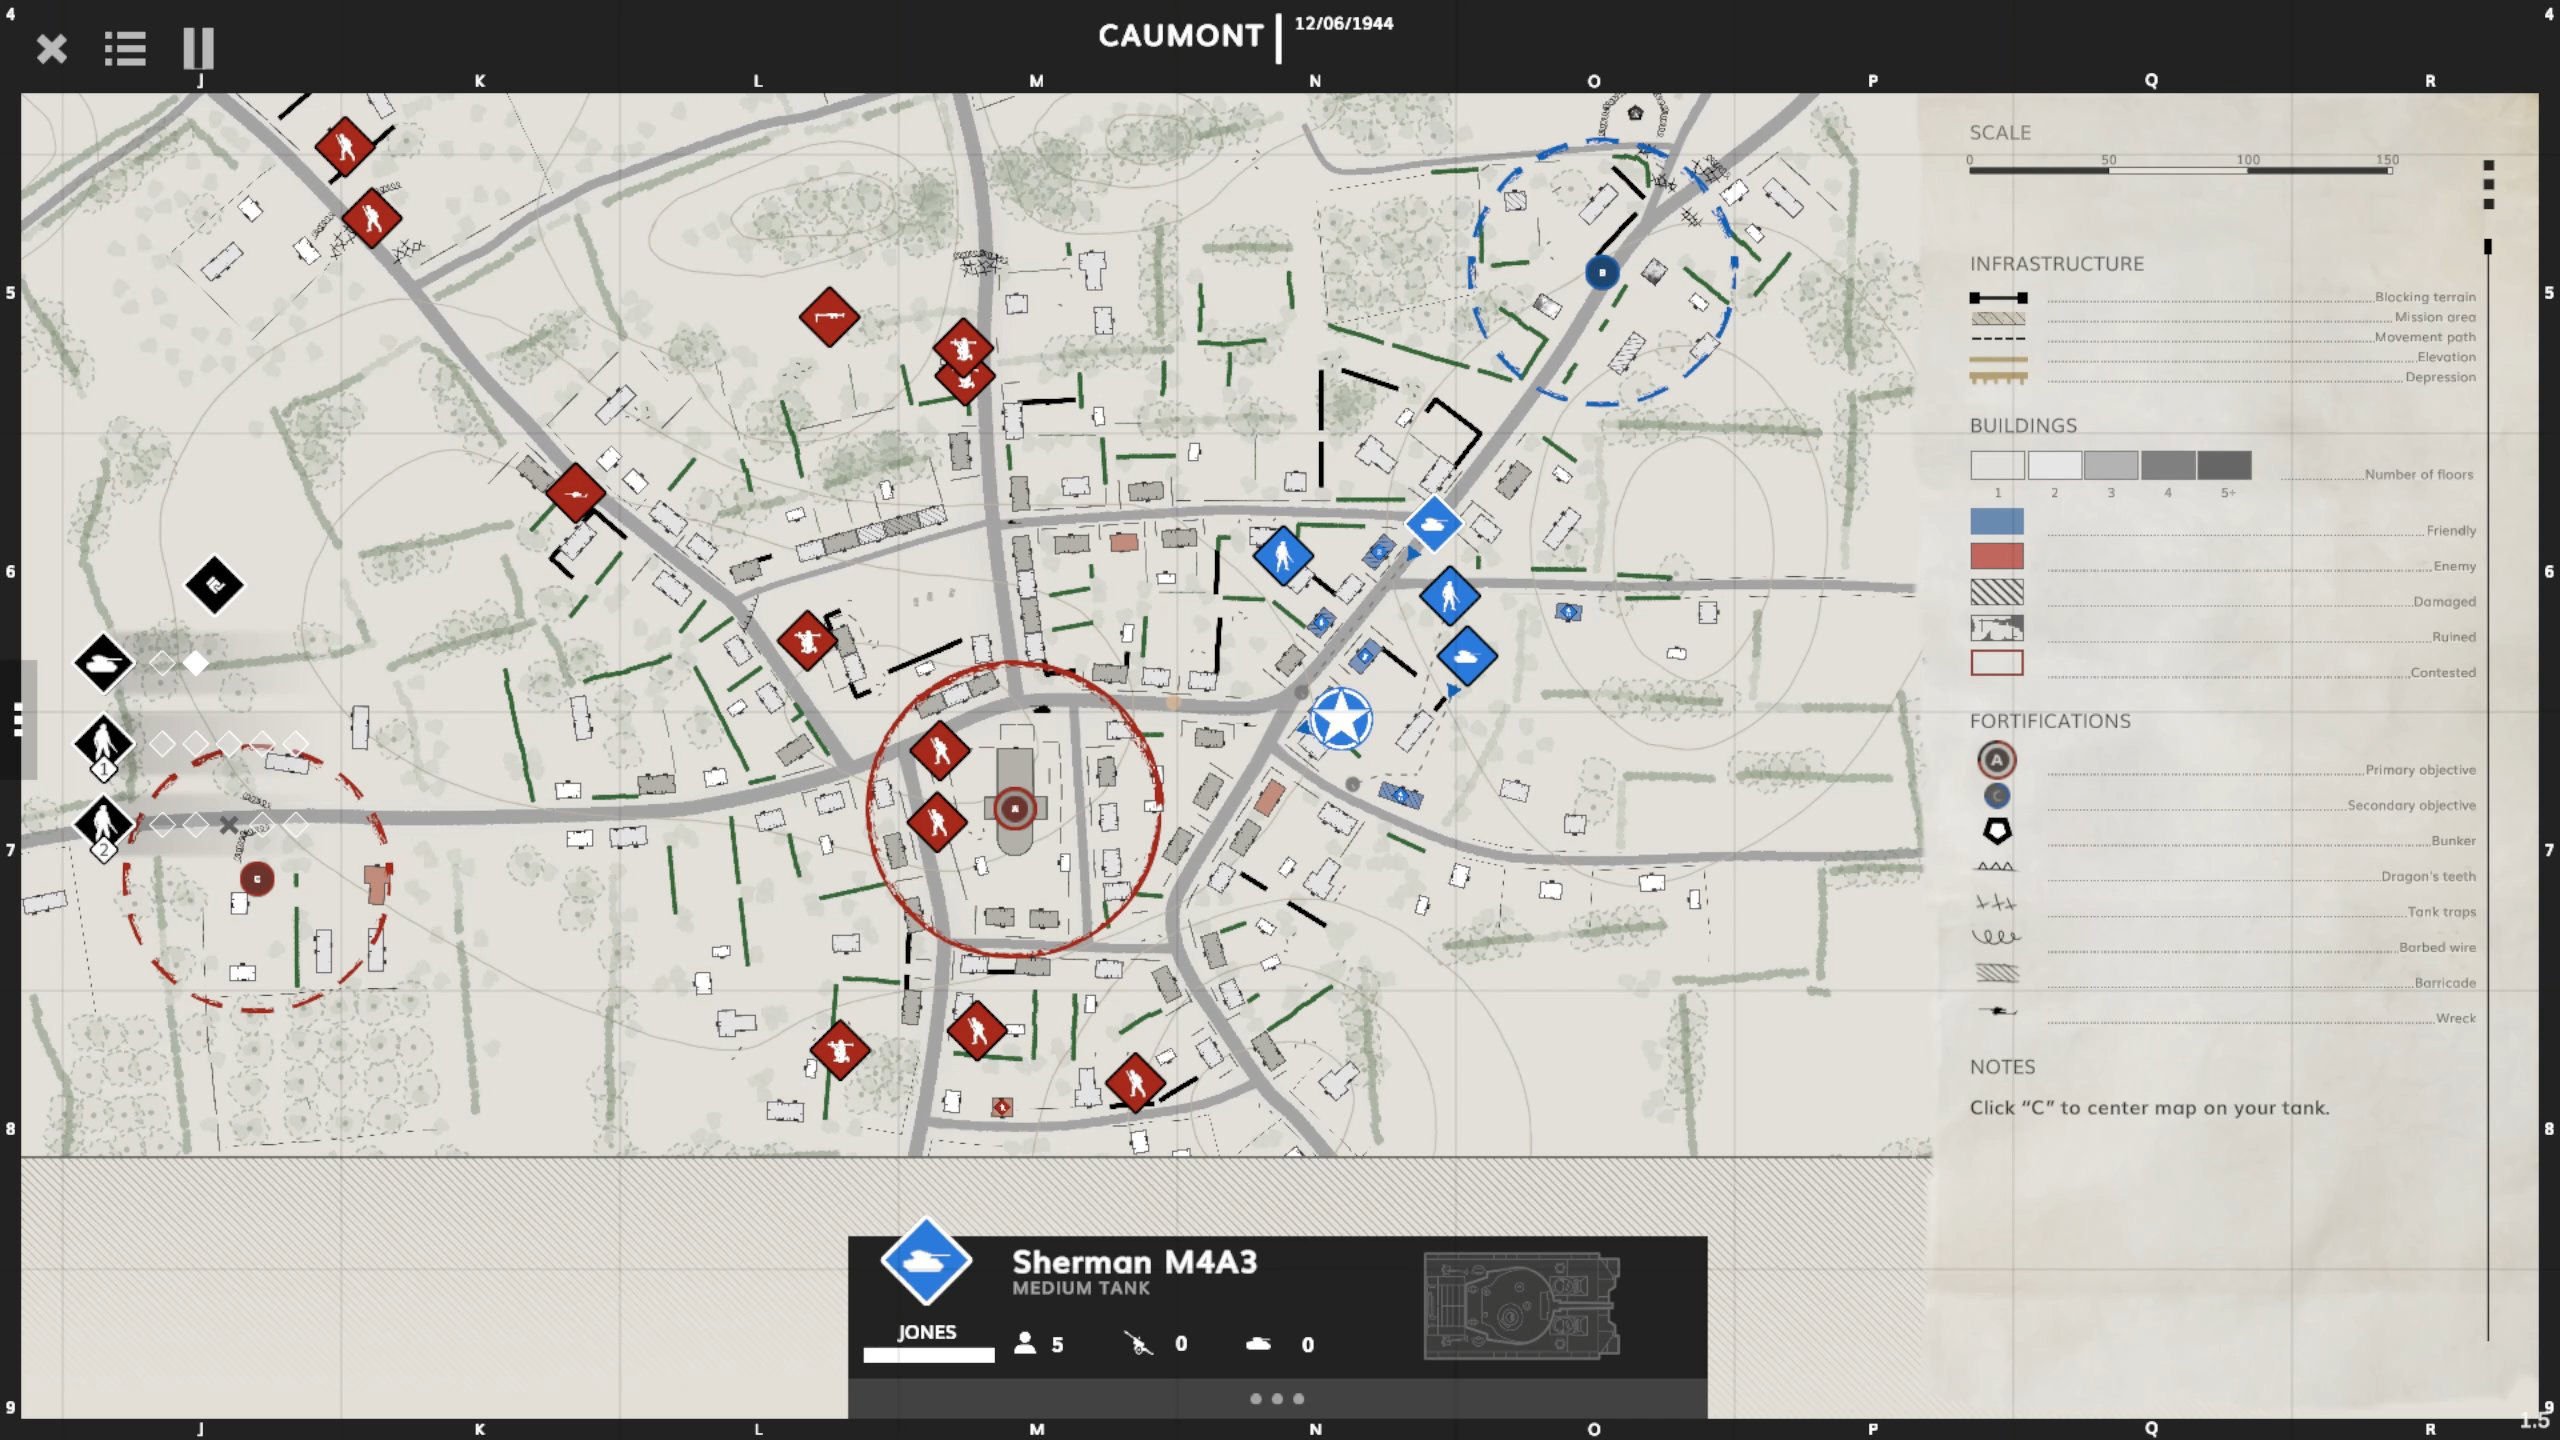Toggle the filled white diamond beside the tank unit
This screenshot has height=1440, width=2560.
click(x=196, y=662)
